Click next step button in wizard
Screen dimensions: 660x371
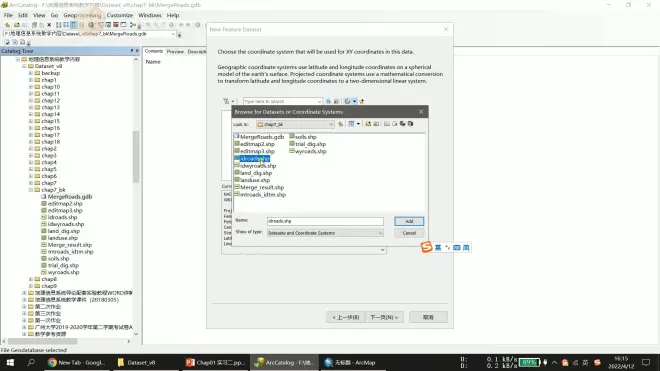pos(384,317)
